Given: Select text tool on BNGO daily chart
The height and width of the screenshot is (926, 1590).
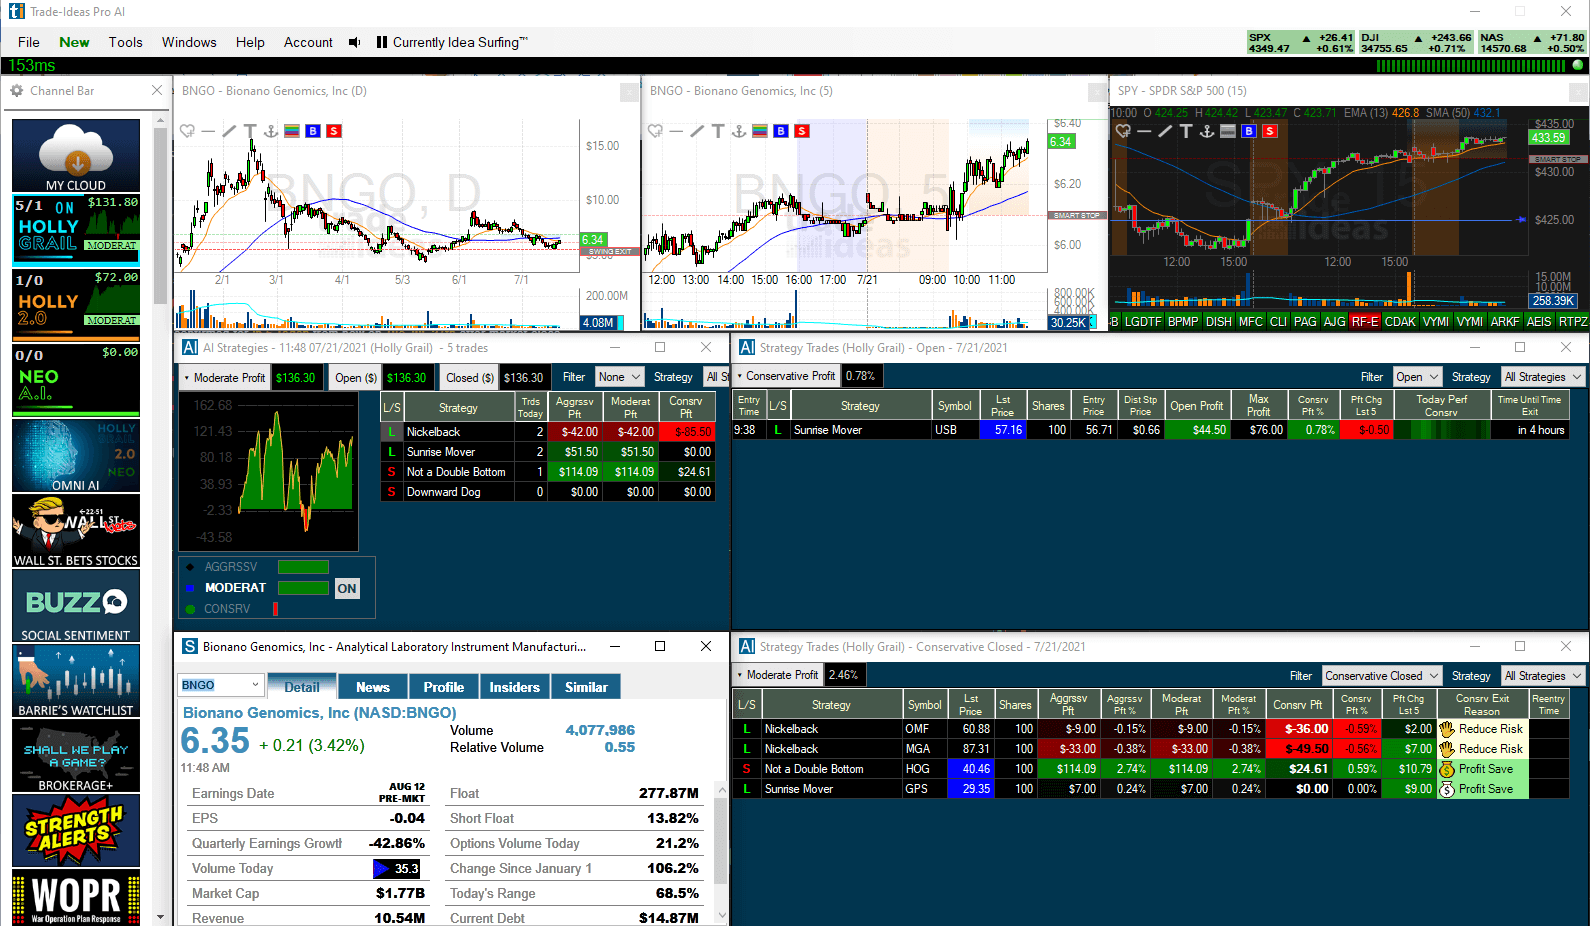Looking at the screenshot, I should pos(250,131).
